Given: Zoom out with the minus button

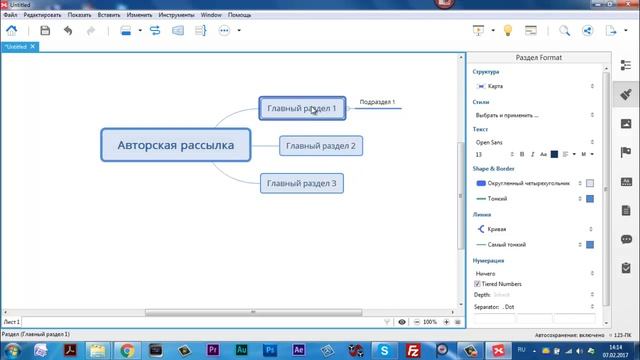Looking at the screenshot, I should tap(417, 322).
